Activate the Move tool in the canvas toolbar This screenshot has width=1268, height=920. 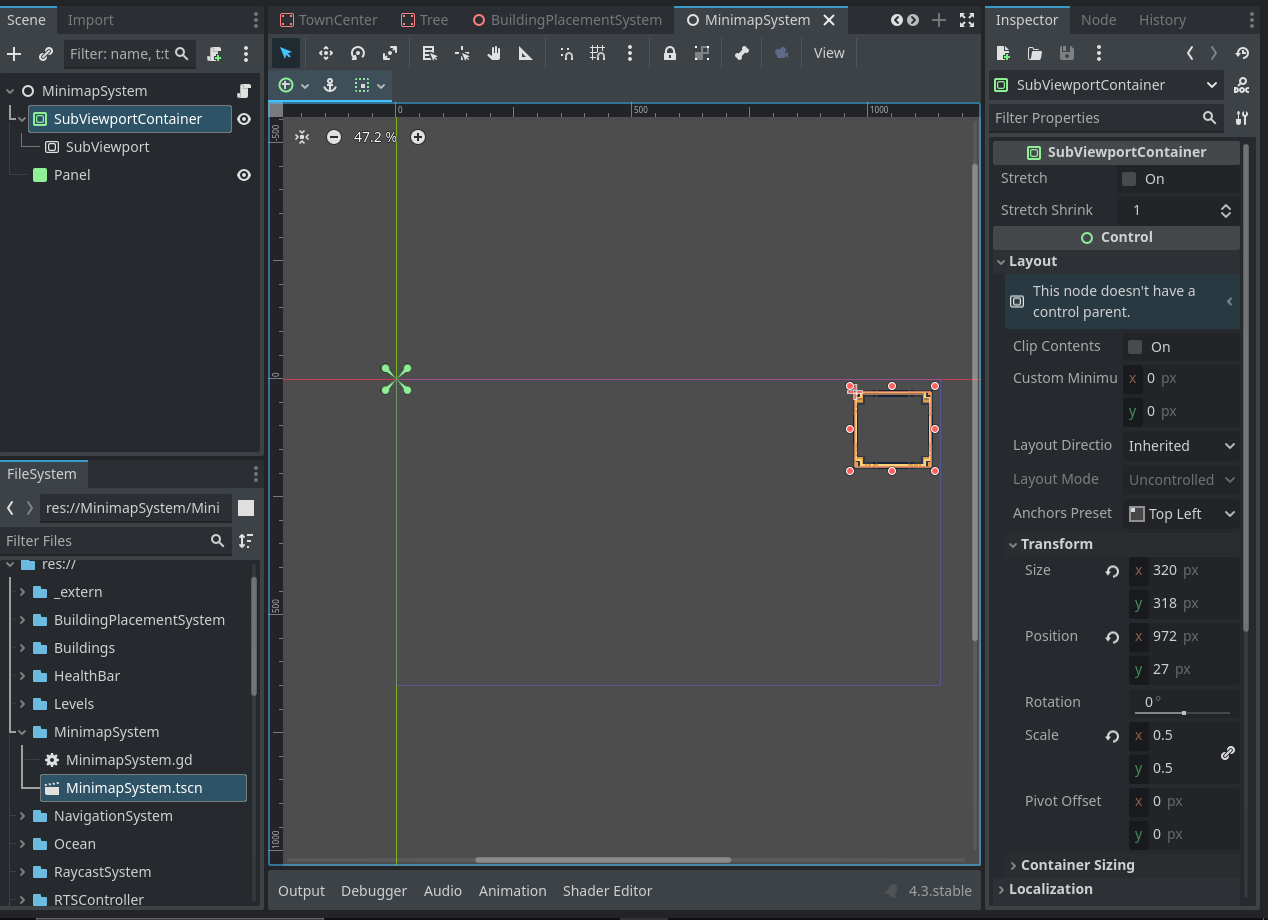[x=324, y=53]
